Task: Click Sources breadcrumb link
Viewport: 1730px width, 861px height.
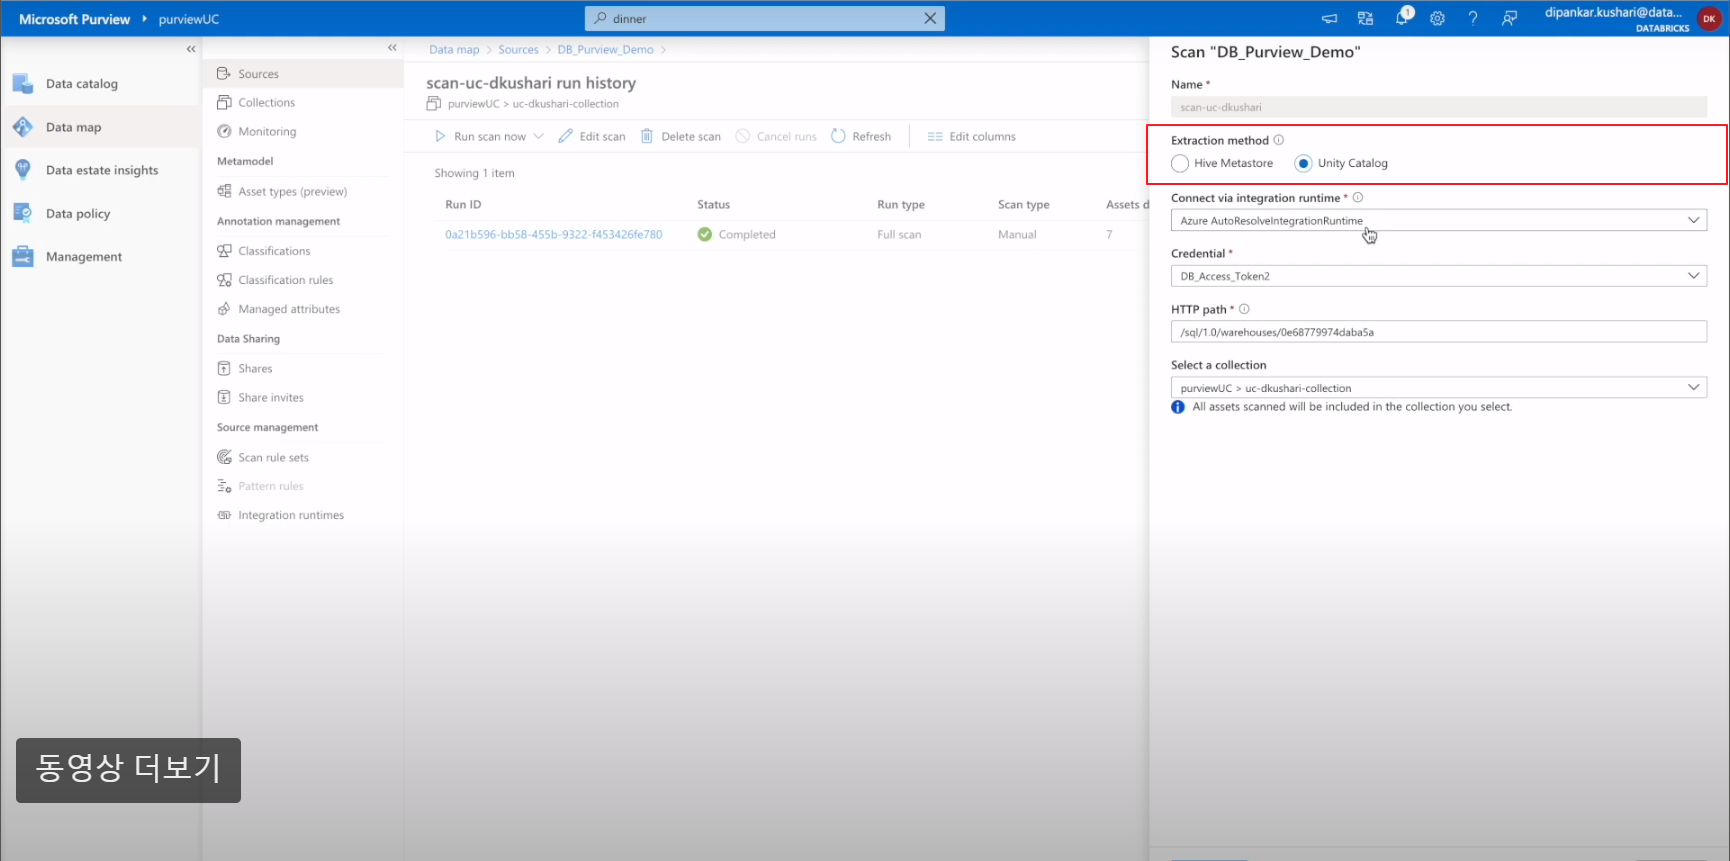Action: (518, 49)
